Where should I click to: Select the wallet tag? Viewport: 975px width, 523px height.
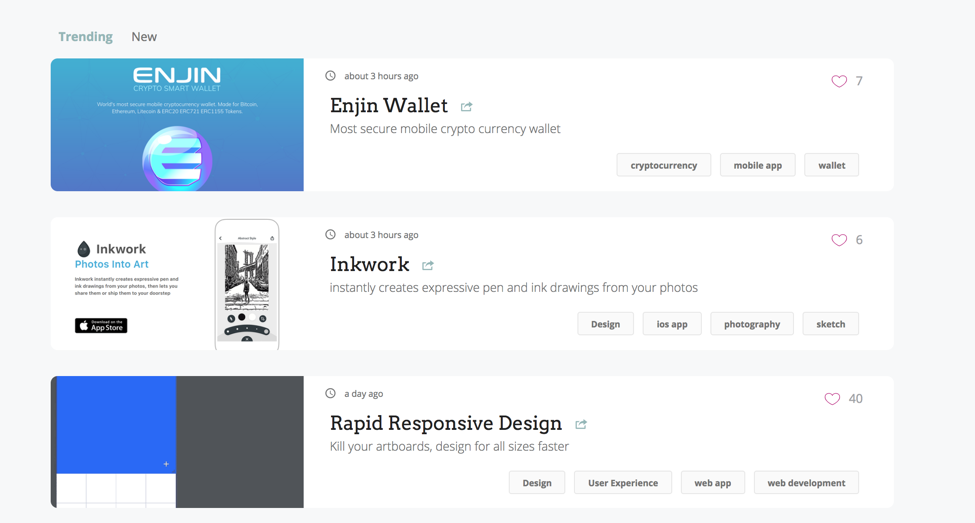831,165
